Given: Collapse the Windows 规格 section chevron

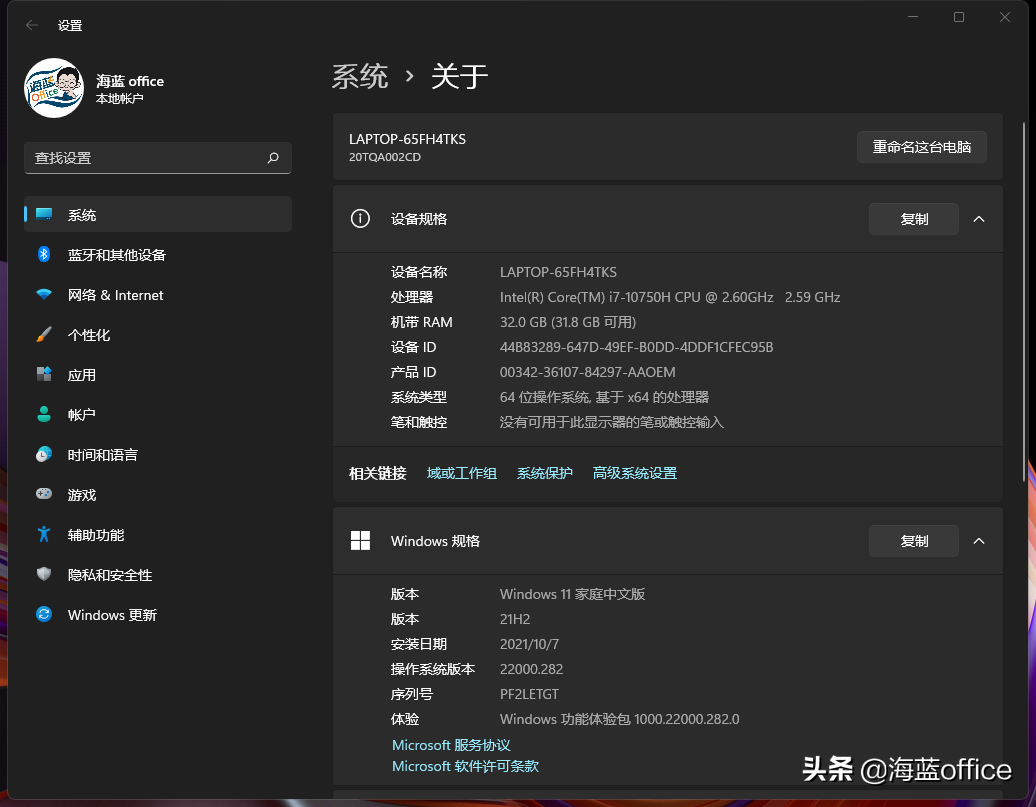Looking at the screenshot, I should (x=979, y=541).
